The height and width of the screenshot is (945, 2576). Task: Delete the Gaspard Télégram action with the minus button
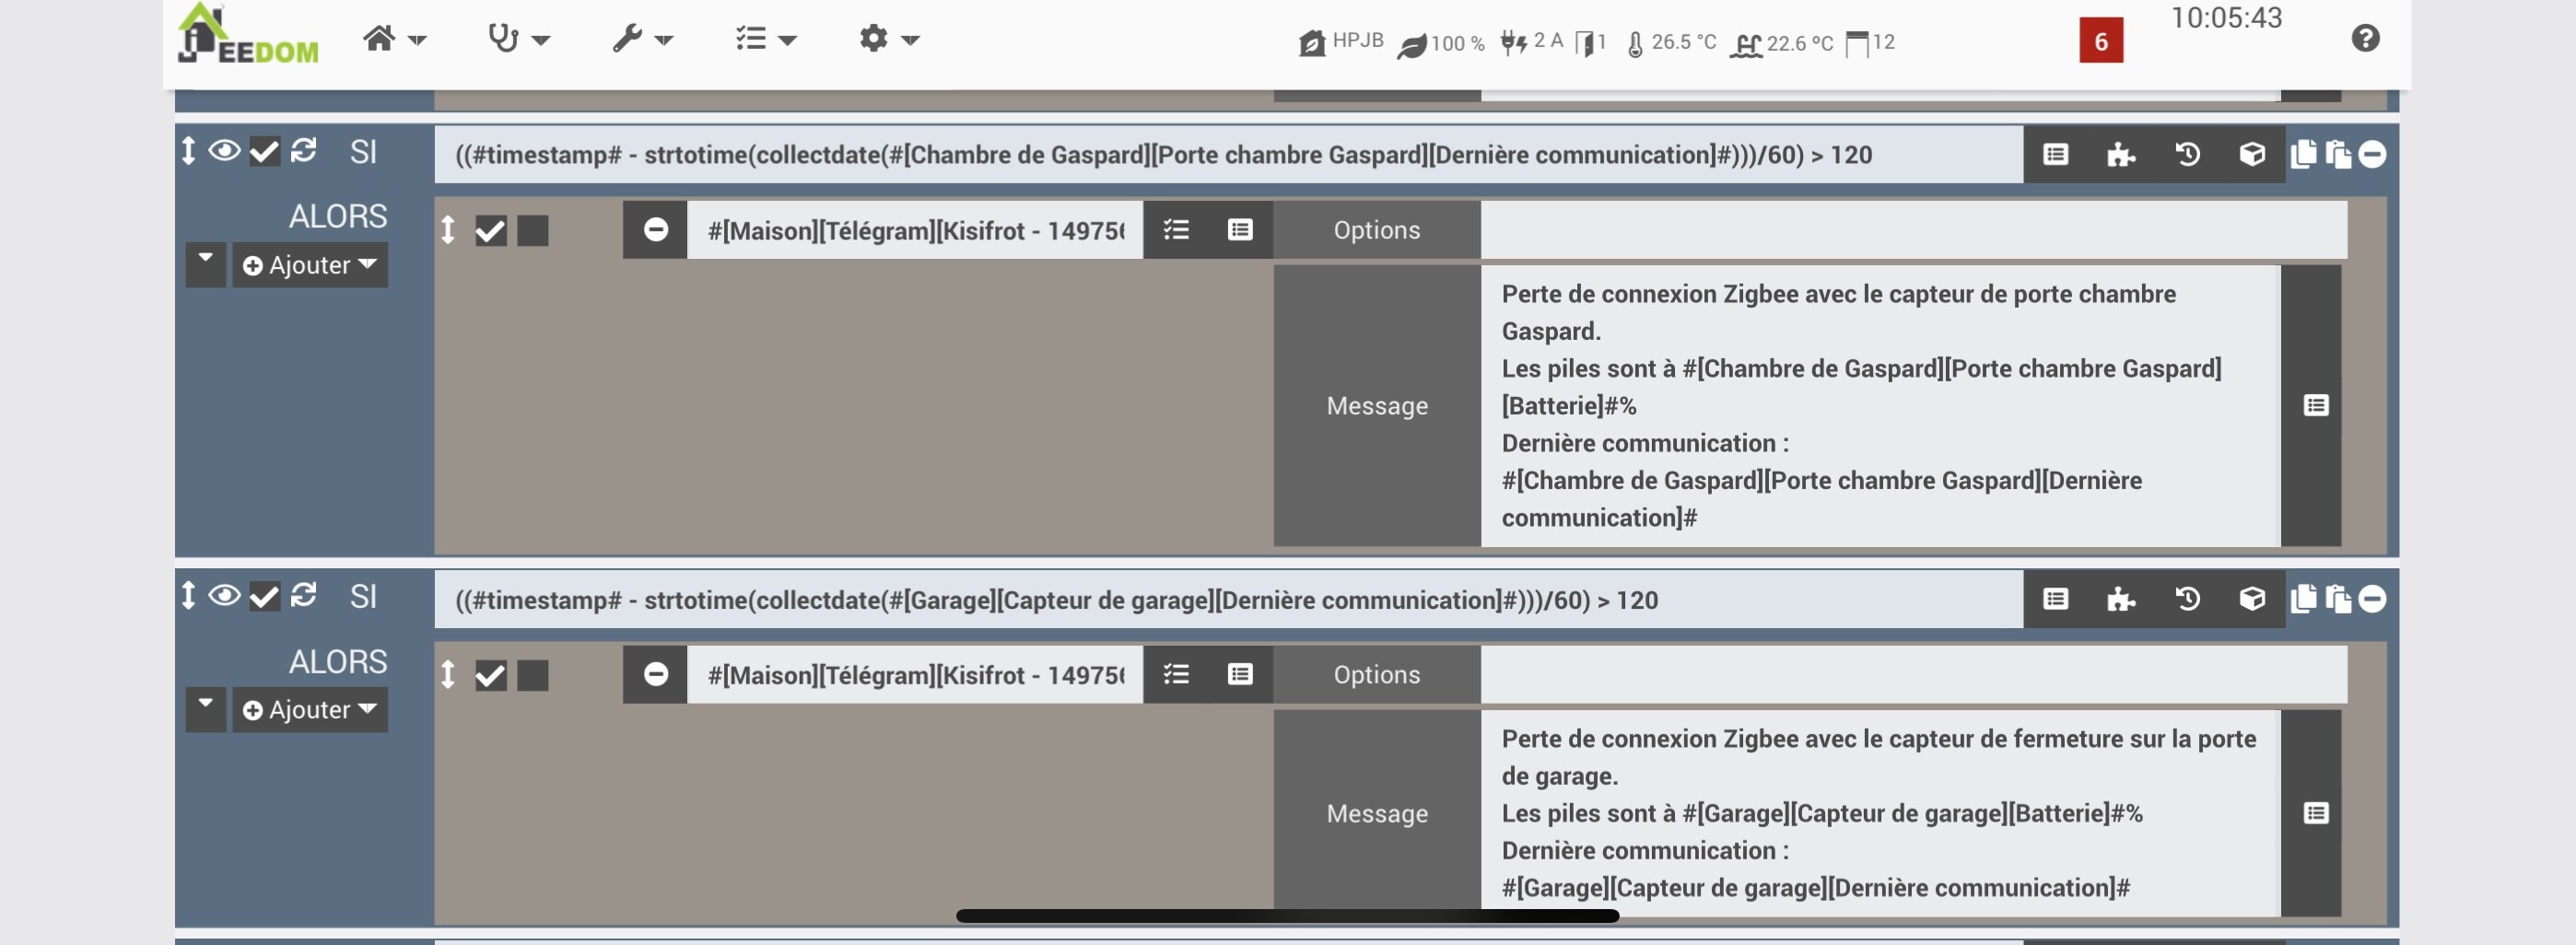pyautogui.click(x=655, y=230)
